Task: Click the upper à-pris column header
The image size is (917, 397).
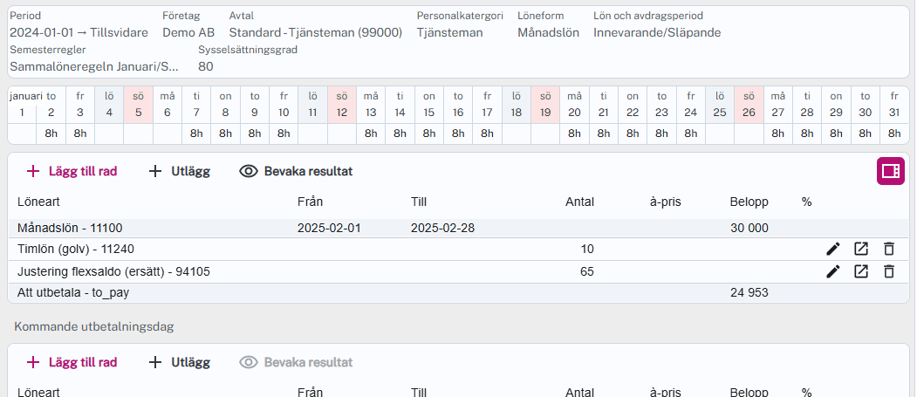Action: click(665, 202)
